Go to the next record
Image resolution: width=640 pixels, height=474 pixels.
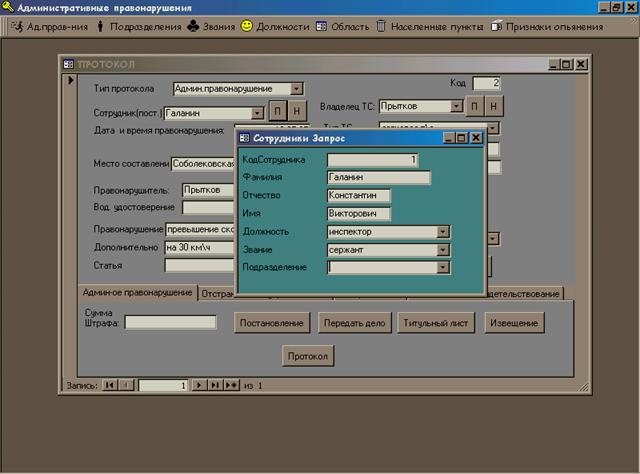(200, 384)
